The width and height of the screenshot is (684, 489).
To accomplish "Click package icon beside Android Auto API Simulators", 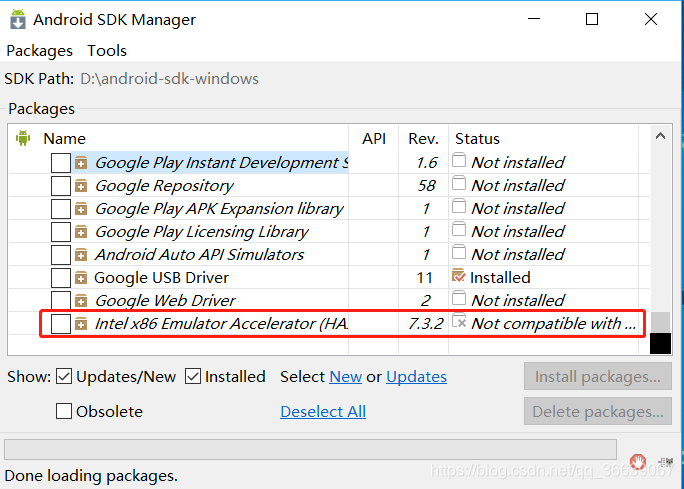I will point(81,256).
